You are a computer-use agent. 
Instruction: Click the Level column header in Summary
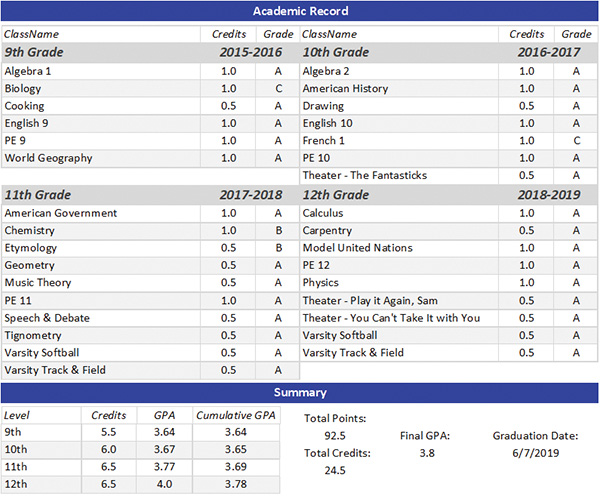(x=16, y=415)
